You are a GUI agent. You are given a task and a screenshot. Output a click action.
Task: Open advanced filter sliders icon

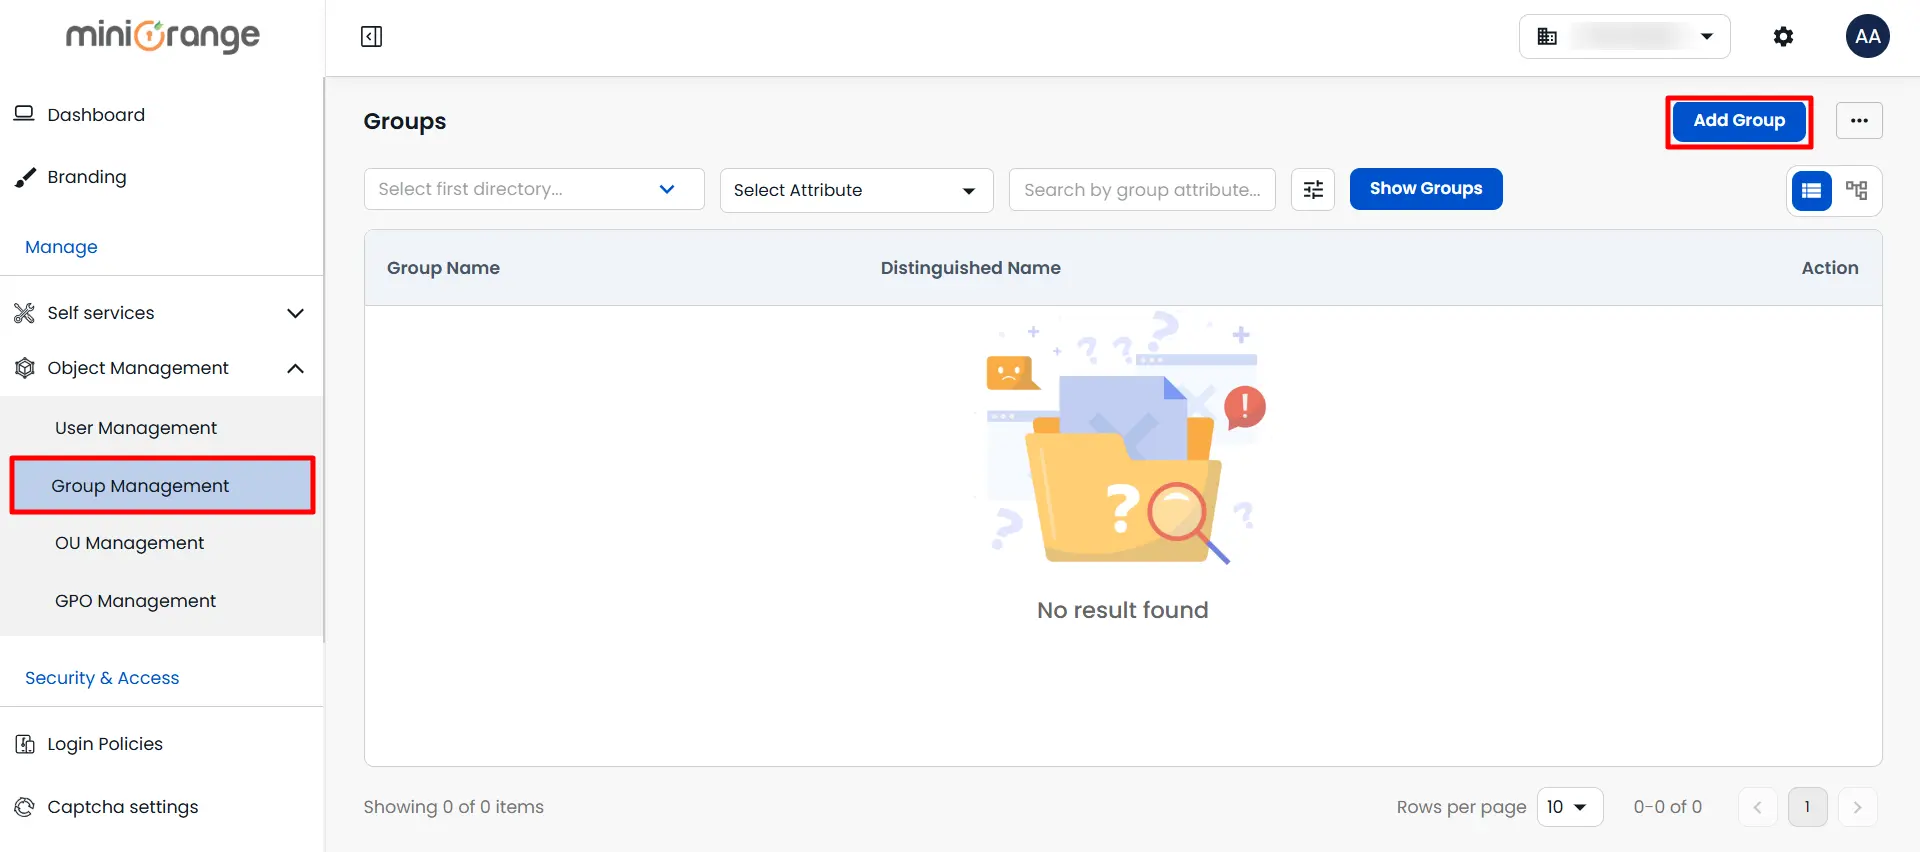(1313, 189)
